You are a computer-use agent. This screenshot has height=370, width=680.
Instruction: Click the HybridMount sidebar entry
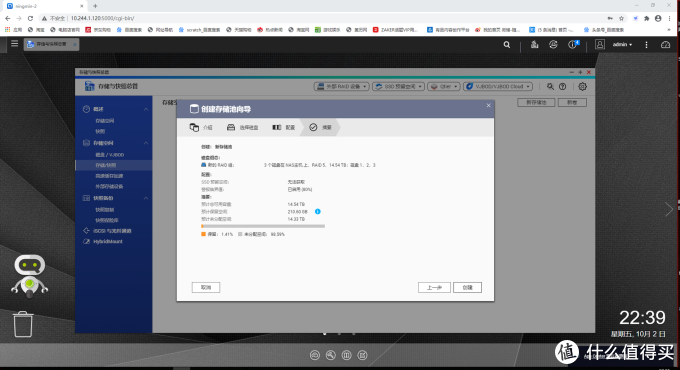[x=108, y=242]
